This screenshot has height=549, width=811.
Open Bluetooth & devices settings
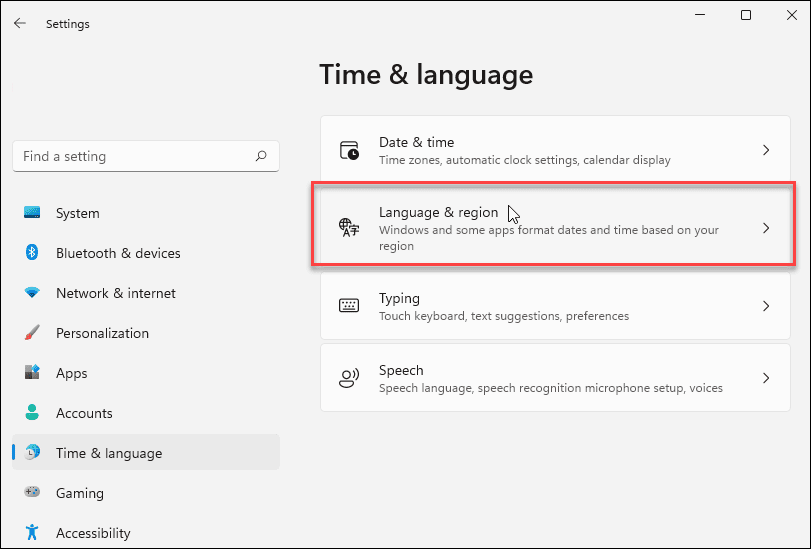(118, 253)
